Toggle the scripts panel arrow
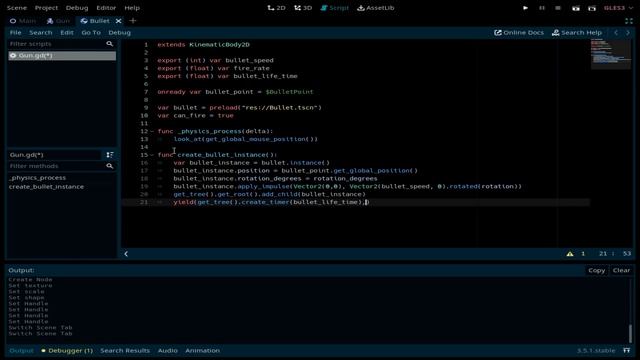Image resolution: width=640 pixels, height=360 pixels. [x=126, y=254]
